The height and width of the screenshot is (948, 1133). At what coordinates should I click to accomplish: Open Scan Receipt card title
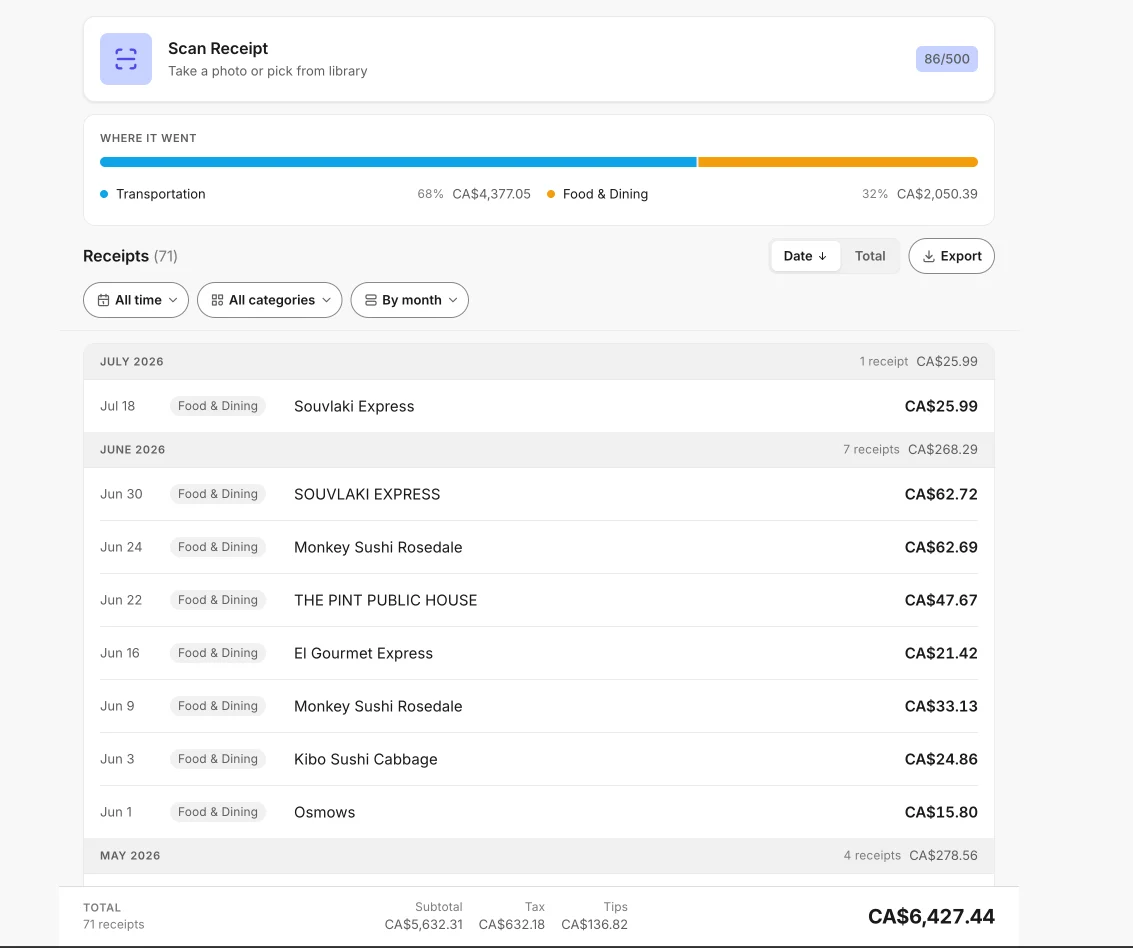[x=218, y=48]
